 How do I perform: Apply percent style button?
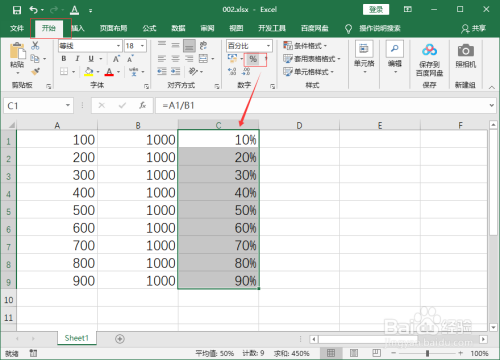point(253,59)
